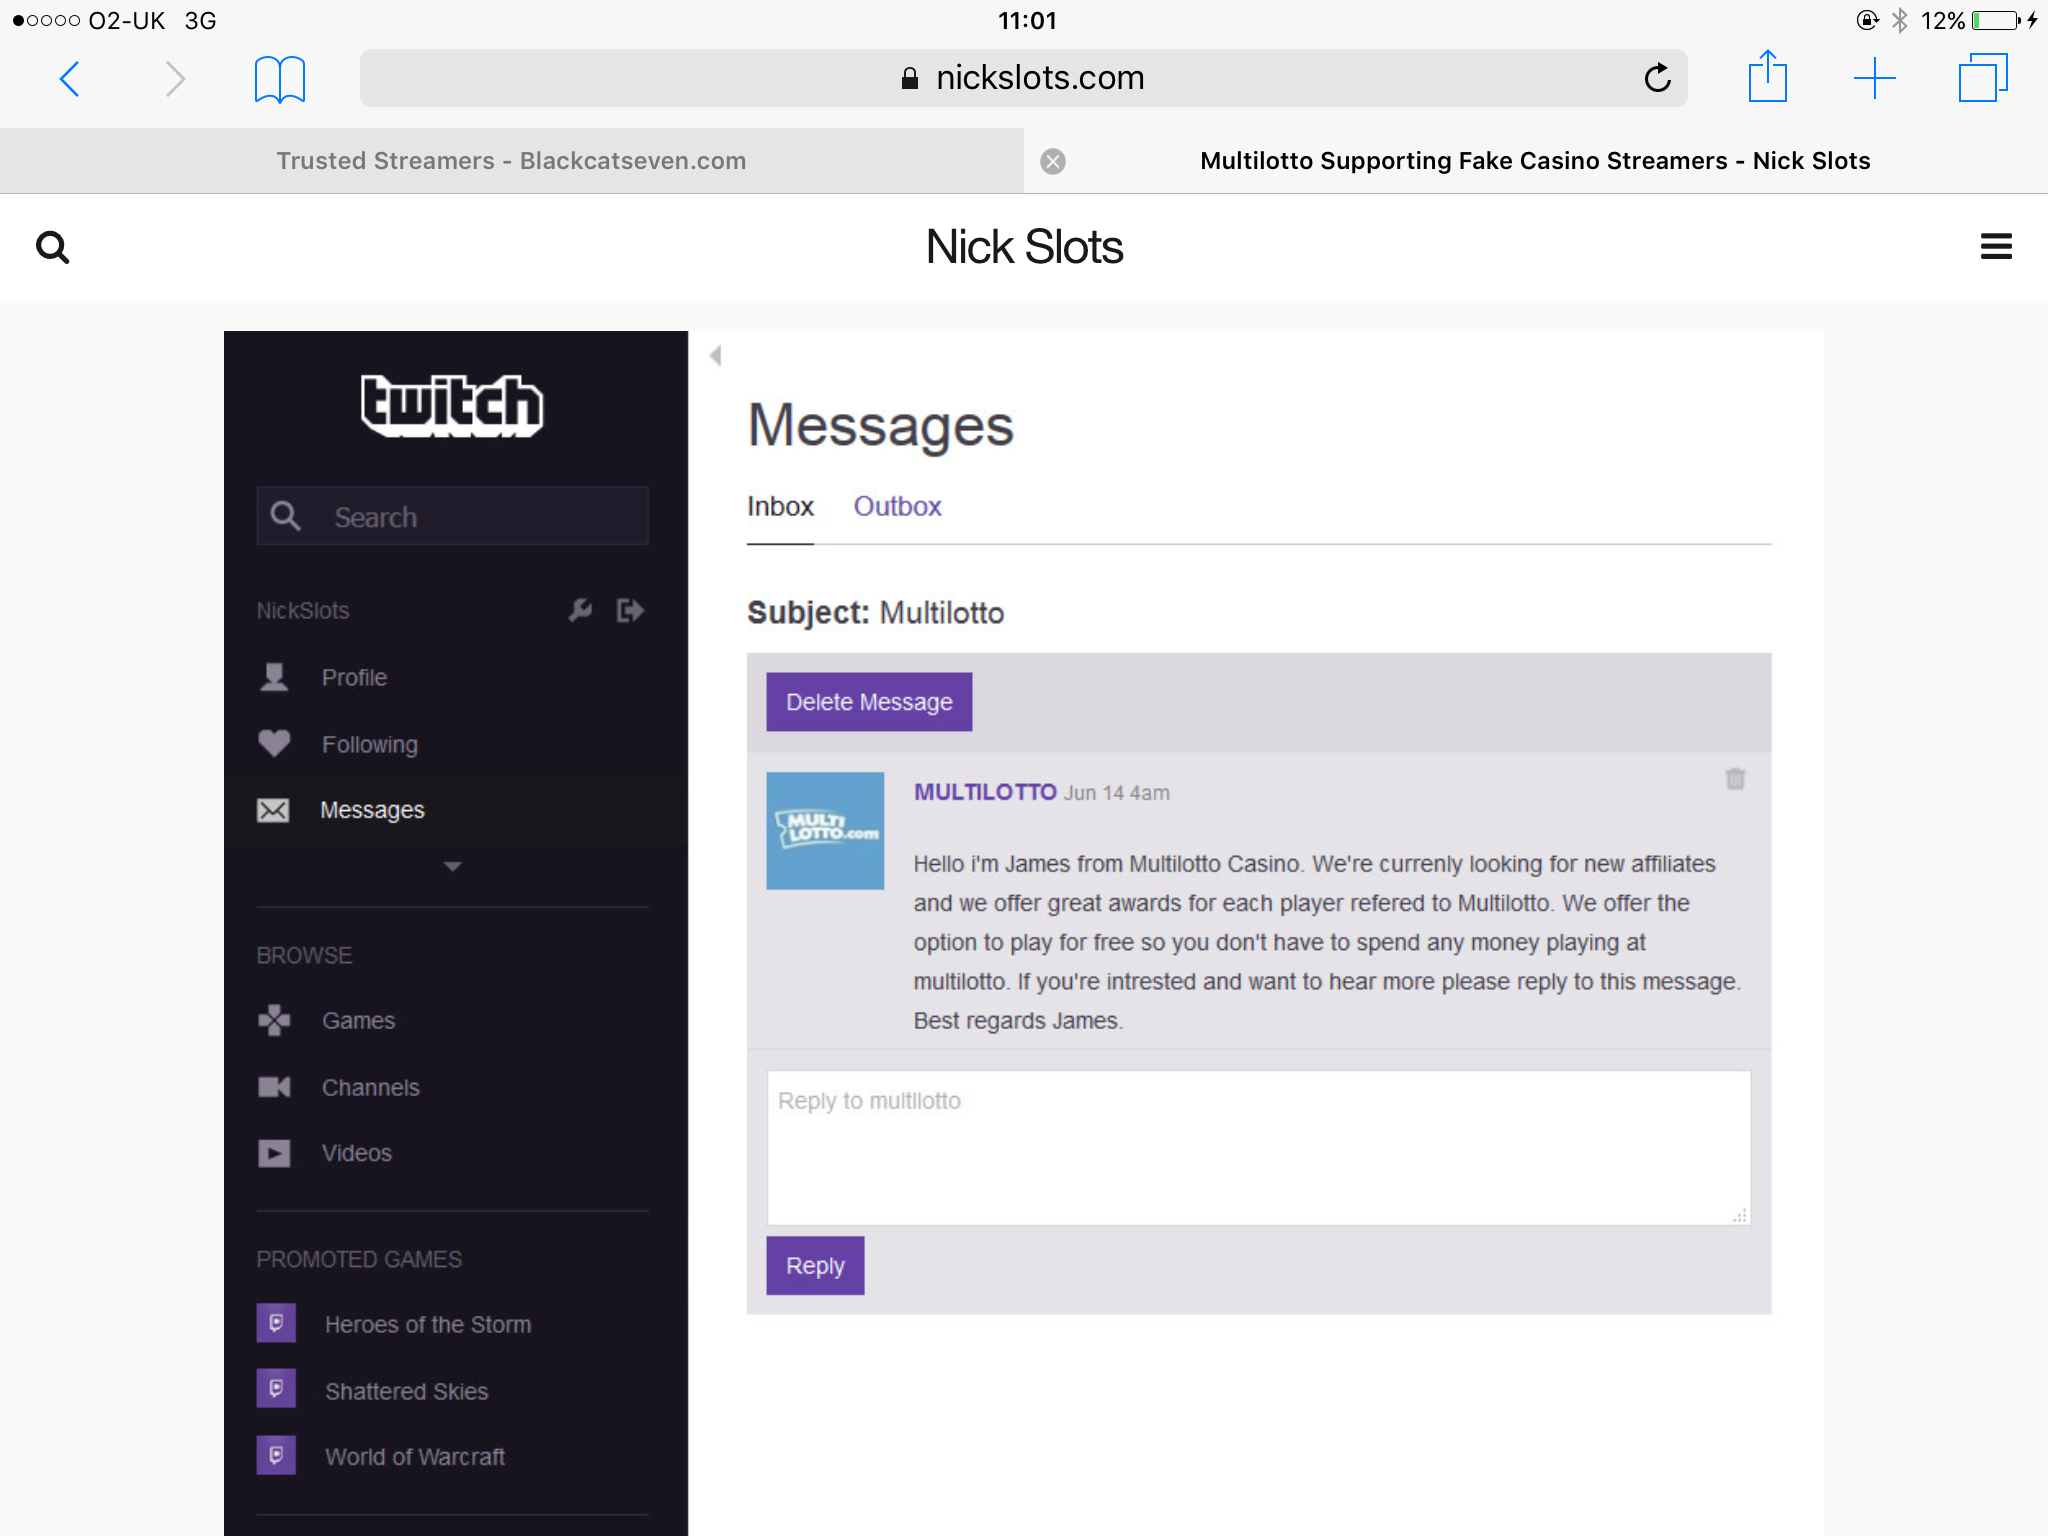Click the Reply to multilotto text box

point(1258,1148)
